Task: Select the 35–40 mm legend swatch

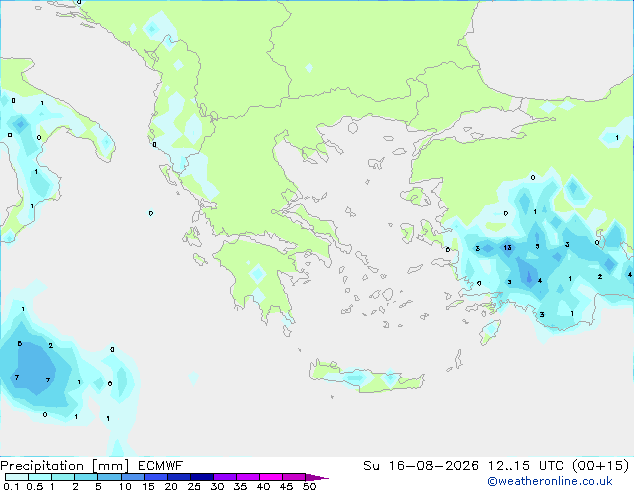Action: pos(248,477)
